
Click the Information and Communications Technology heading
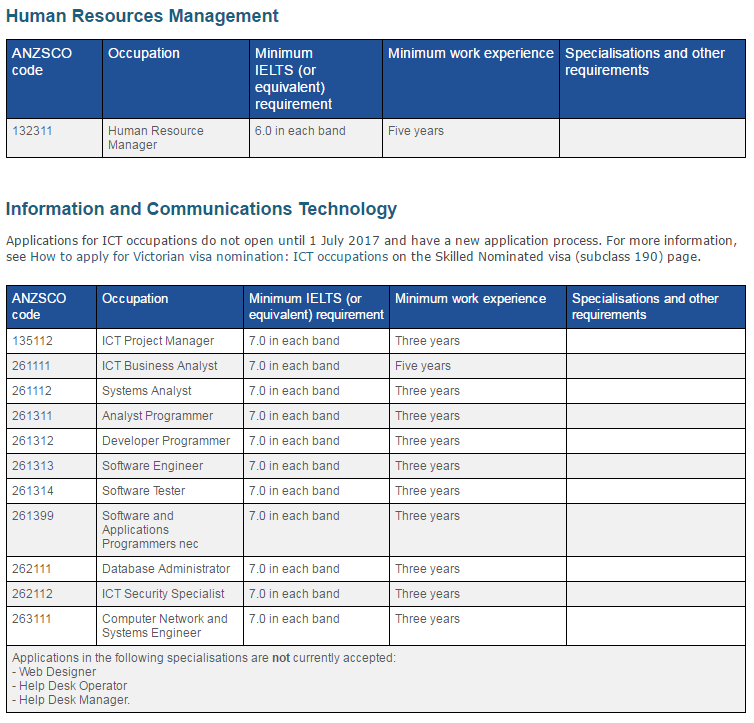[x=201, y=209]
